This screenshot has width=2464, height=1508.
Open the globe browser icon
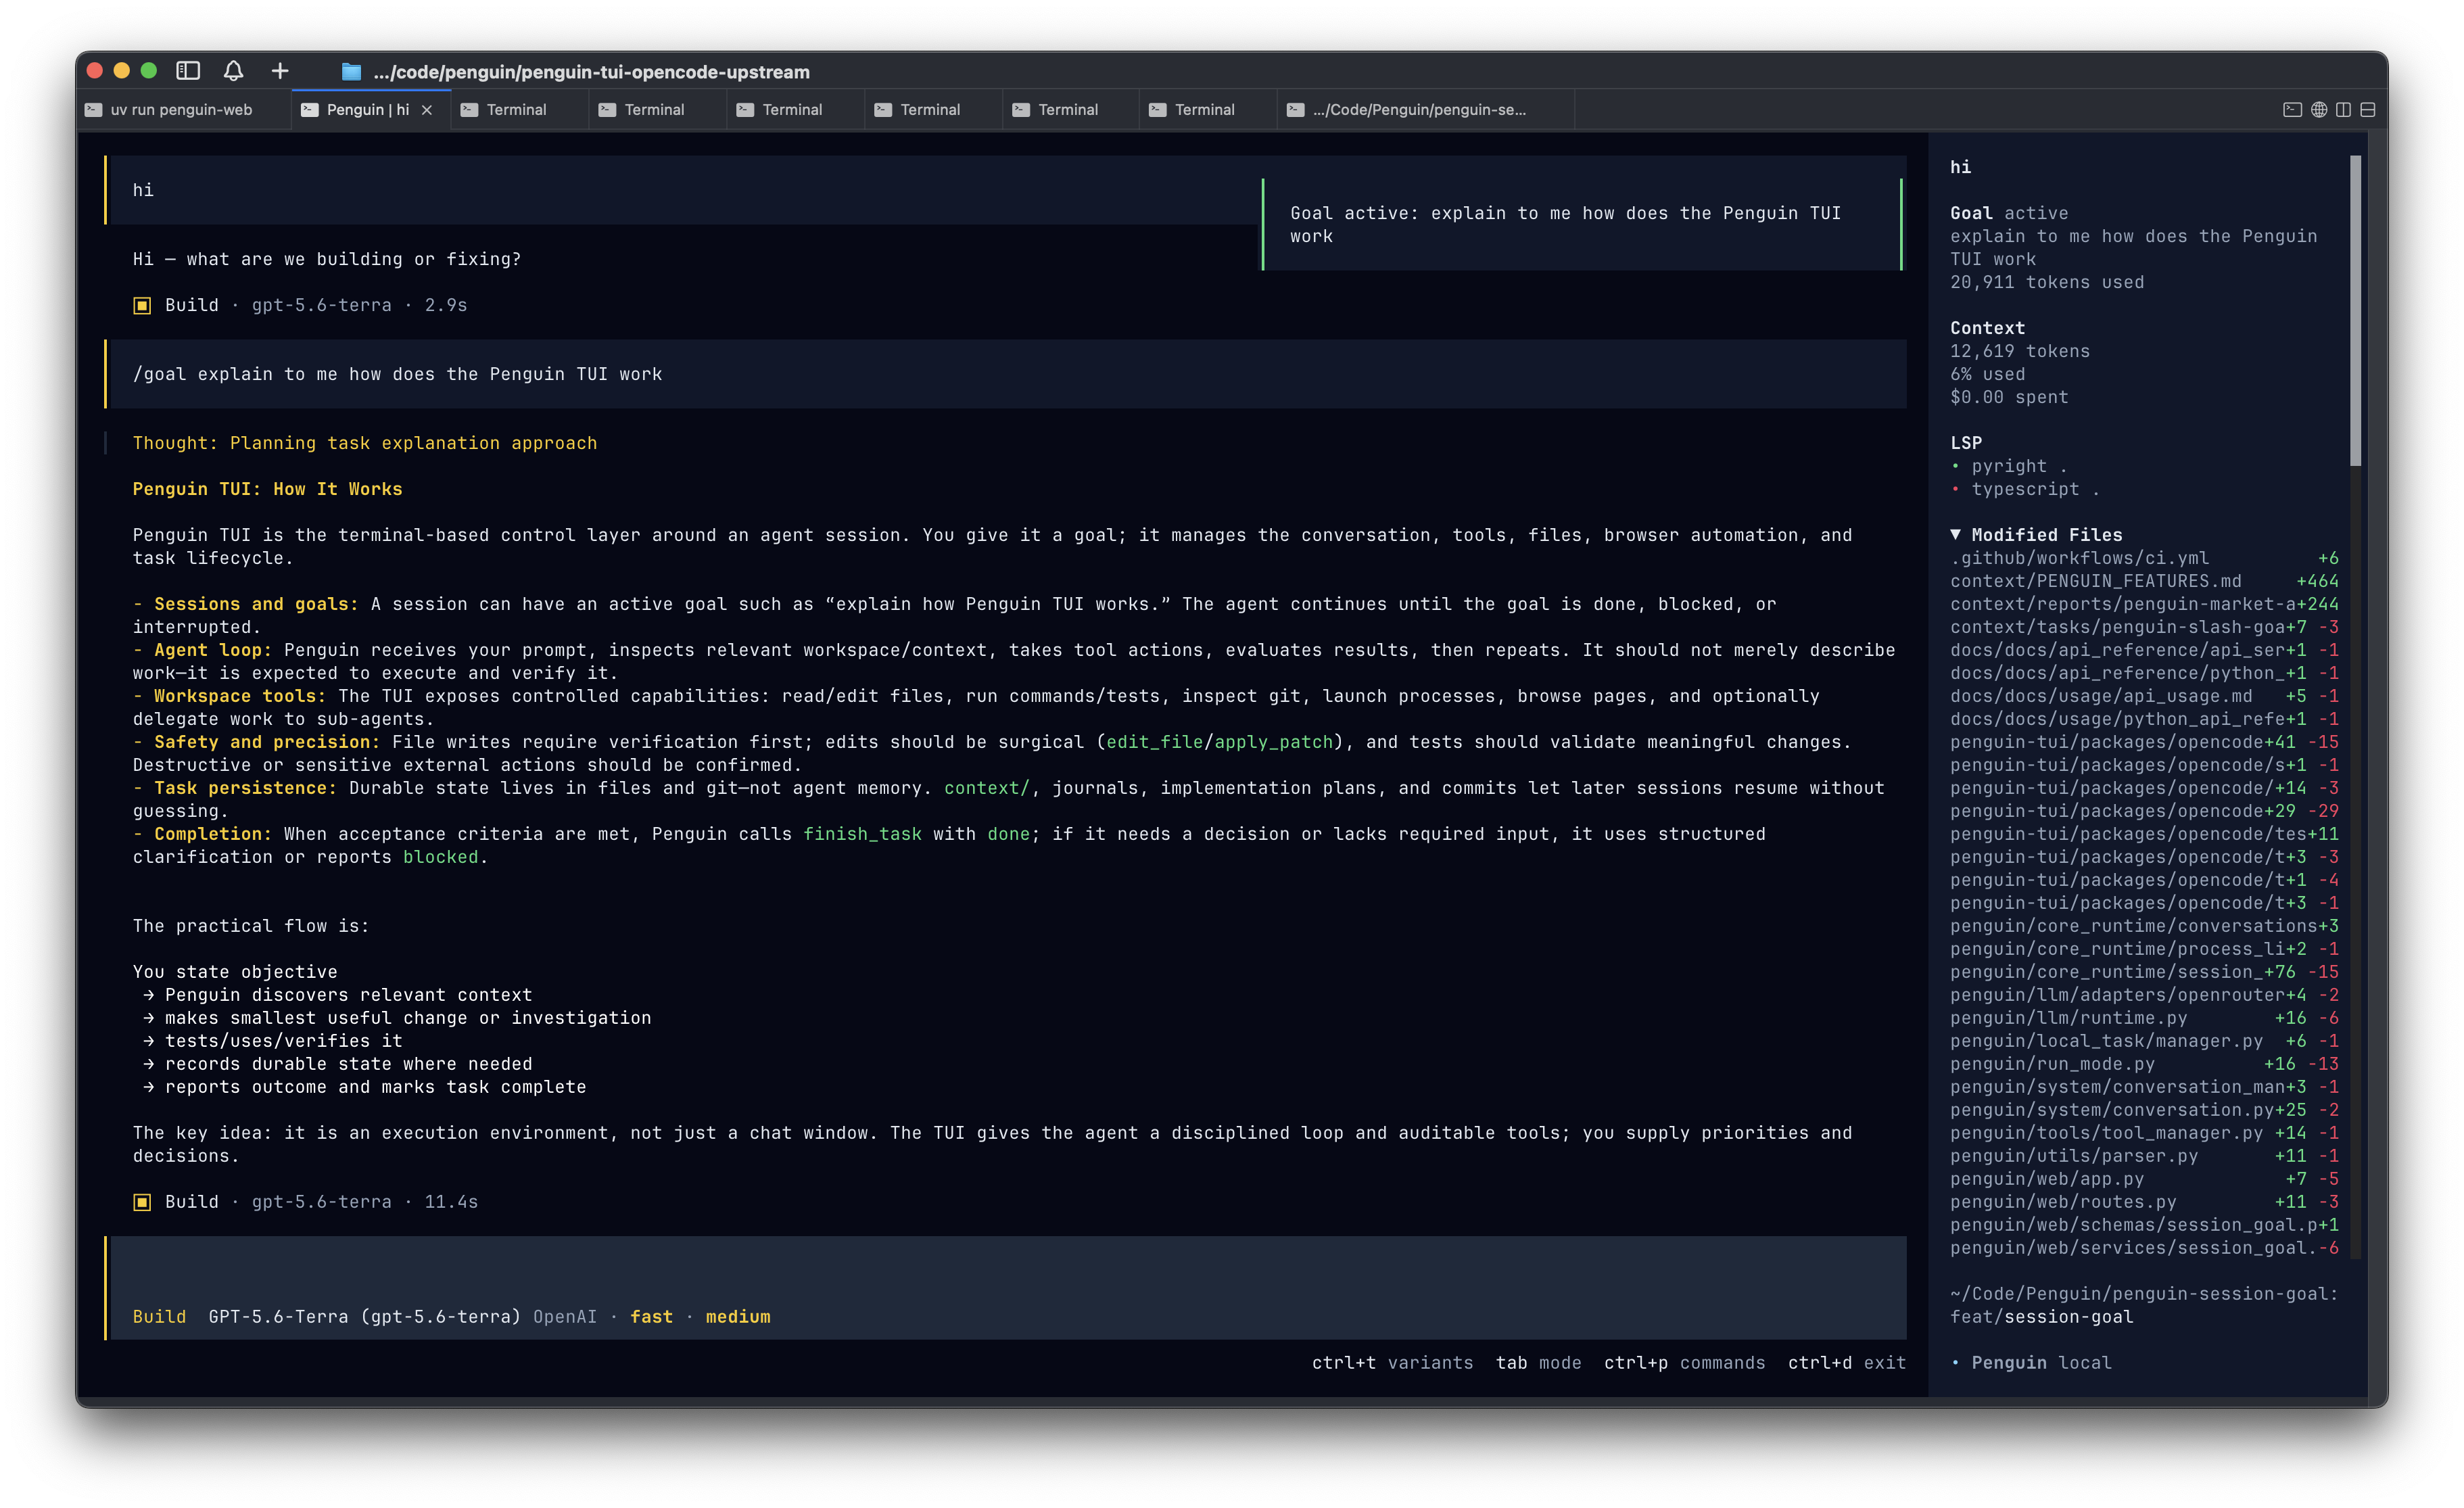point(2319,110)
